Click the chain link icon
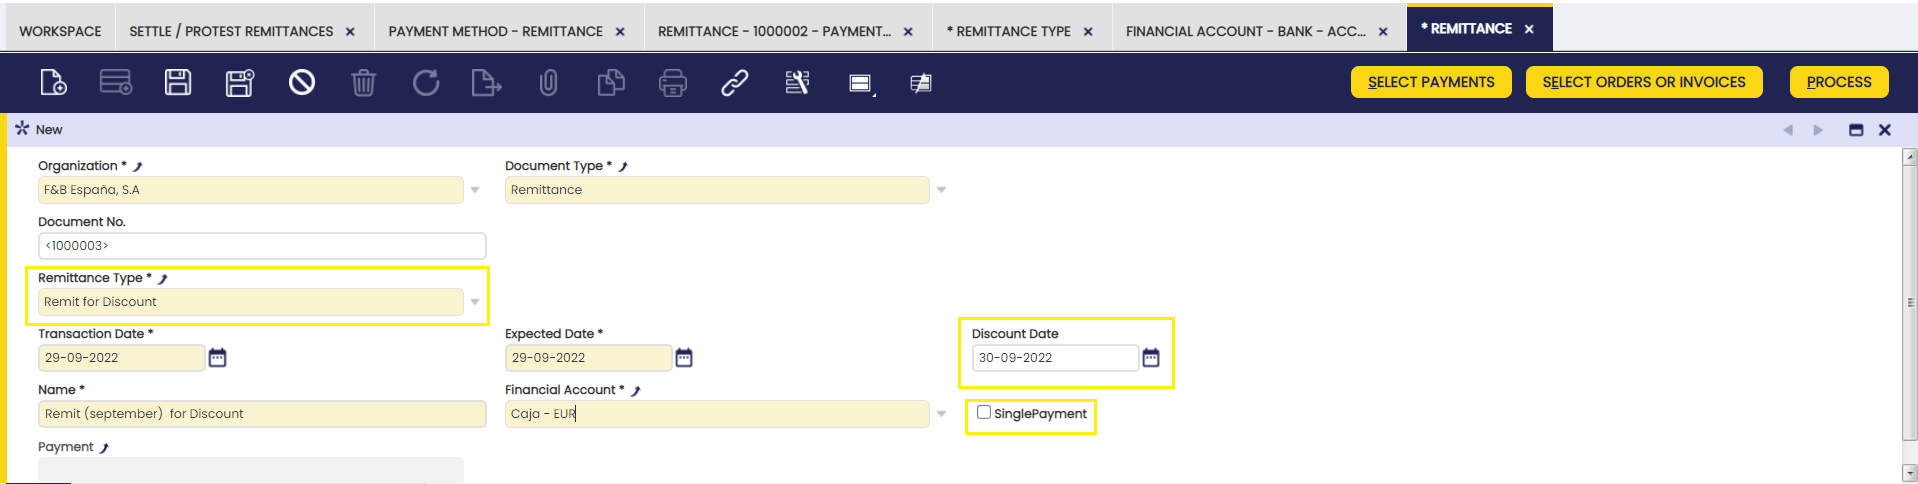Viewport: 1918px width, 484px height. click(735, 82)
